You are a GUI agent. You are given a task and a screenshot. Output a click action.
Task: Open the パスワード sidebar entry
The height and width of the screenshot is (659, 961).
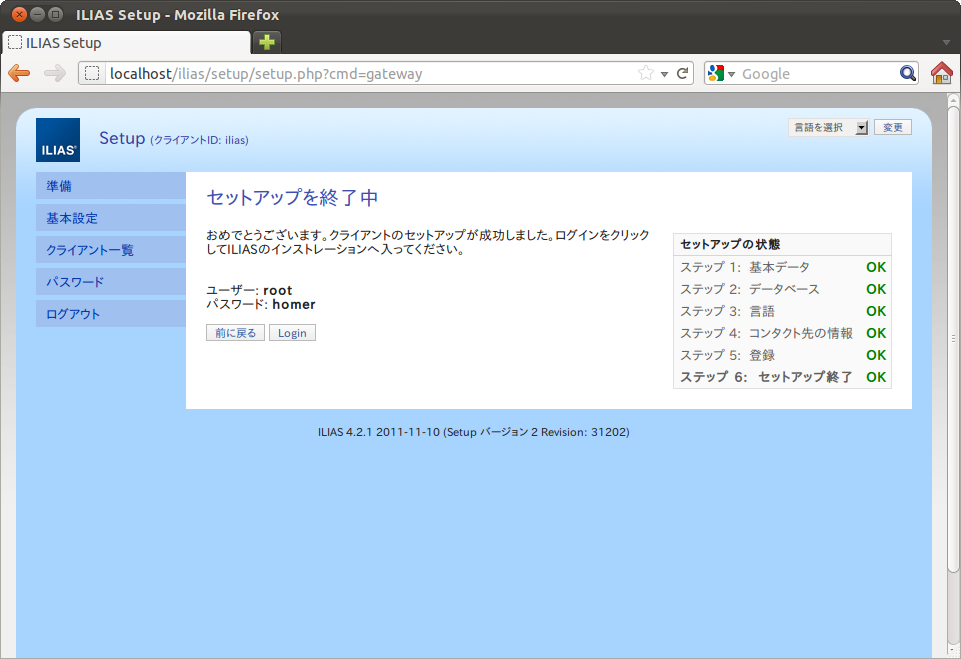[110, 282]
